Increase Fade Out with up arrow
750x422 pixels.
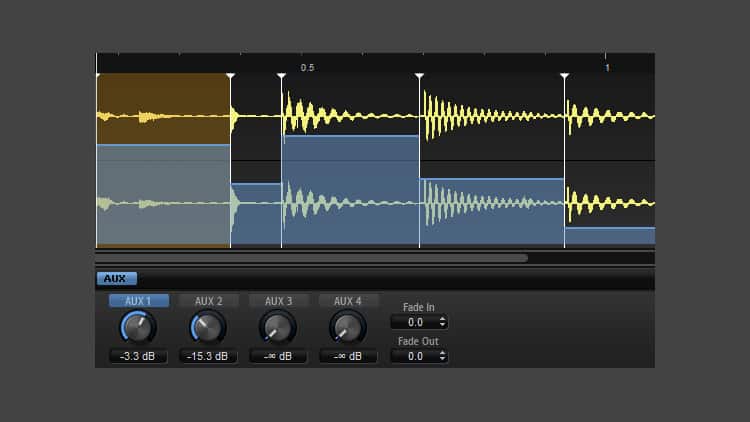point(442,353)
